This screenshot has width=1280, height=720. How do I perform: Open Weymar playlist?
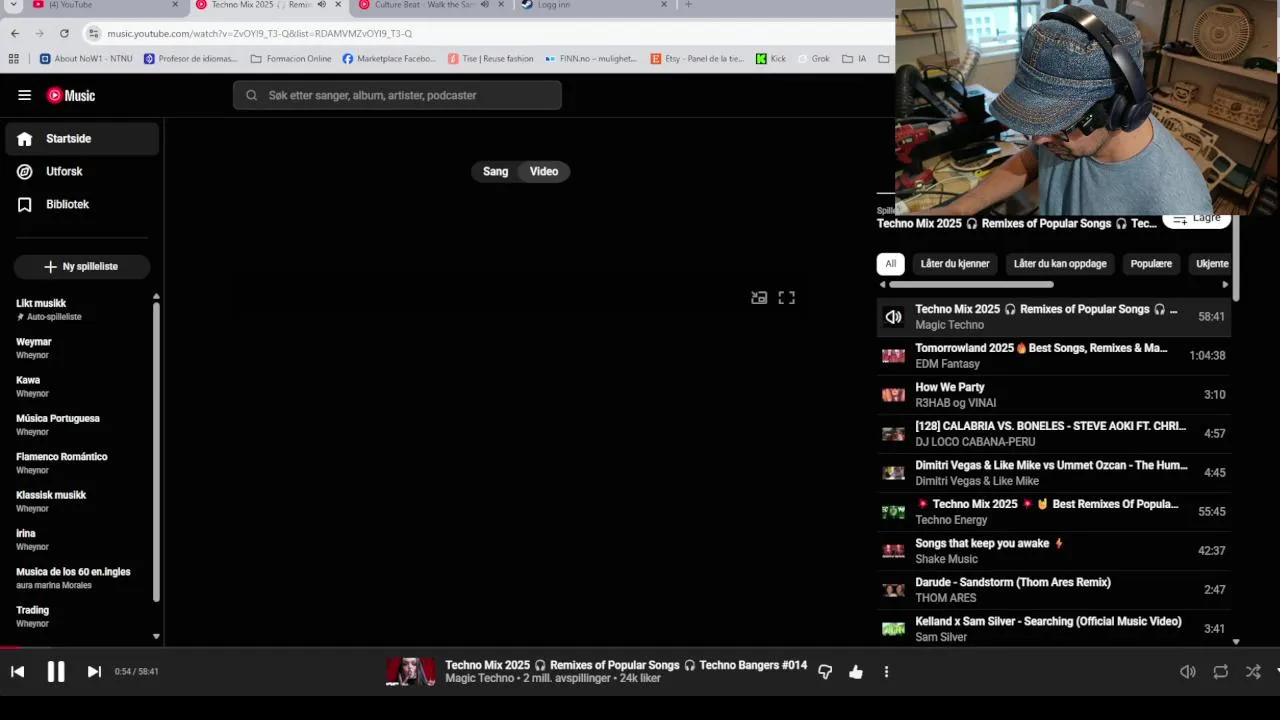click(x=80, y=348)
